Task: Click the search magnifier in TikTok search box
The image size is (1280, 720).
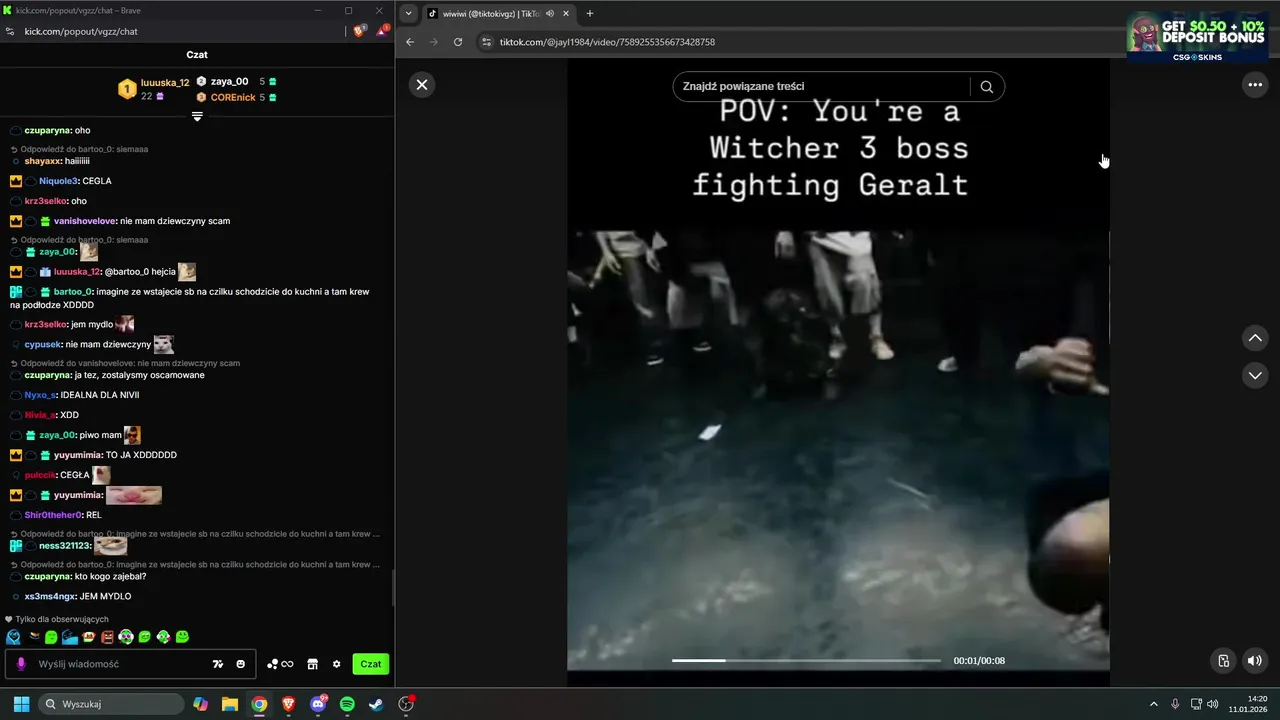Action: (x=986, y=87)
